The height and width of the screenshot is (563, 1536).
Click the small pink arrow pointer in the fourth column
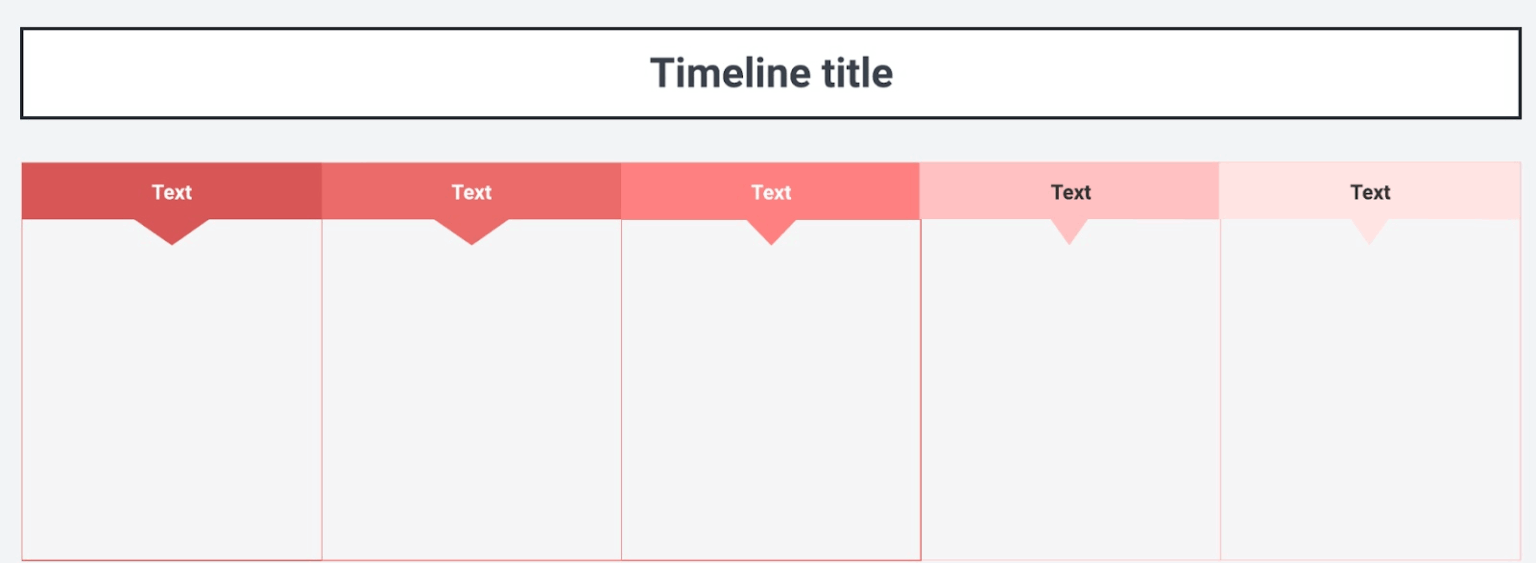pos(1069,230)
